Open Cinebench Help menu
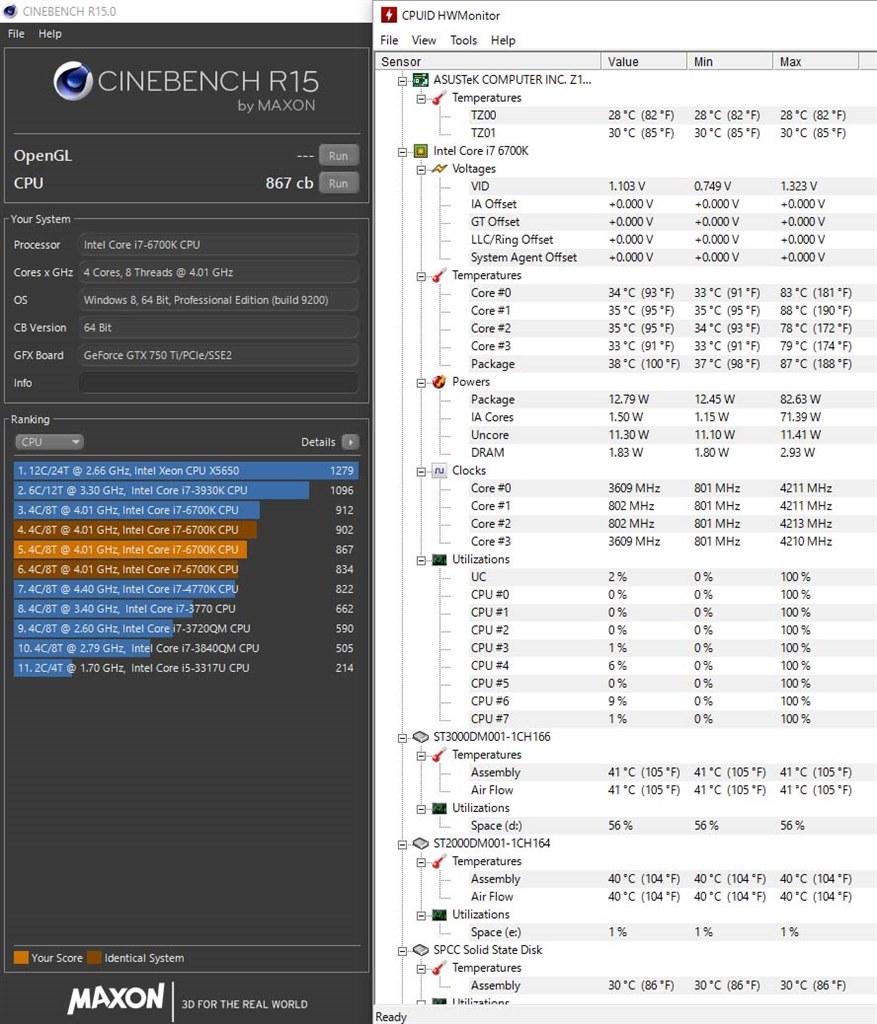The height and width of the screenshot is (1024, 877). [x=50, y=34]
